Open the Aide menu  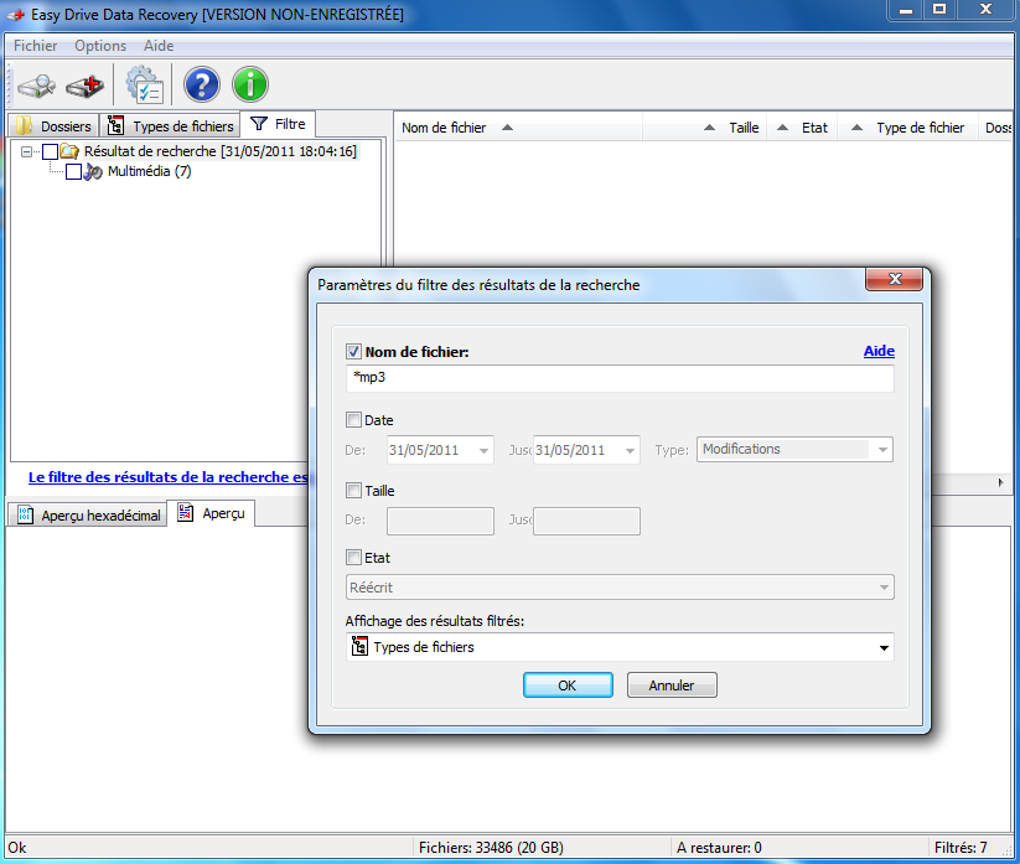coord(159,46)
